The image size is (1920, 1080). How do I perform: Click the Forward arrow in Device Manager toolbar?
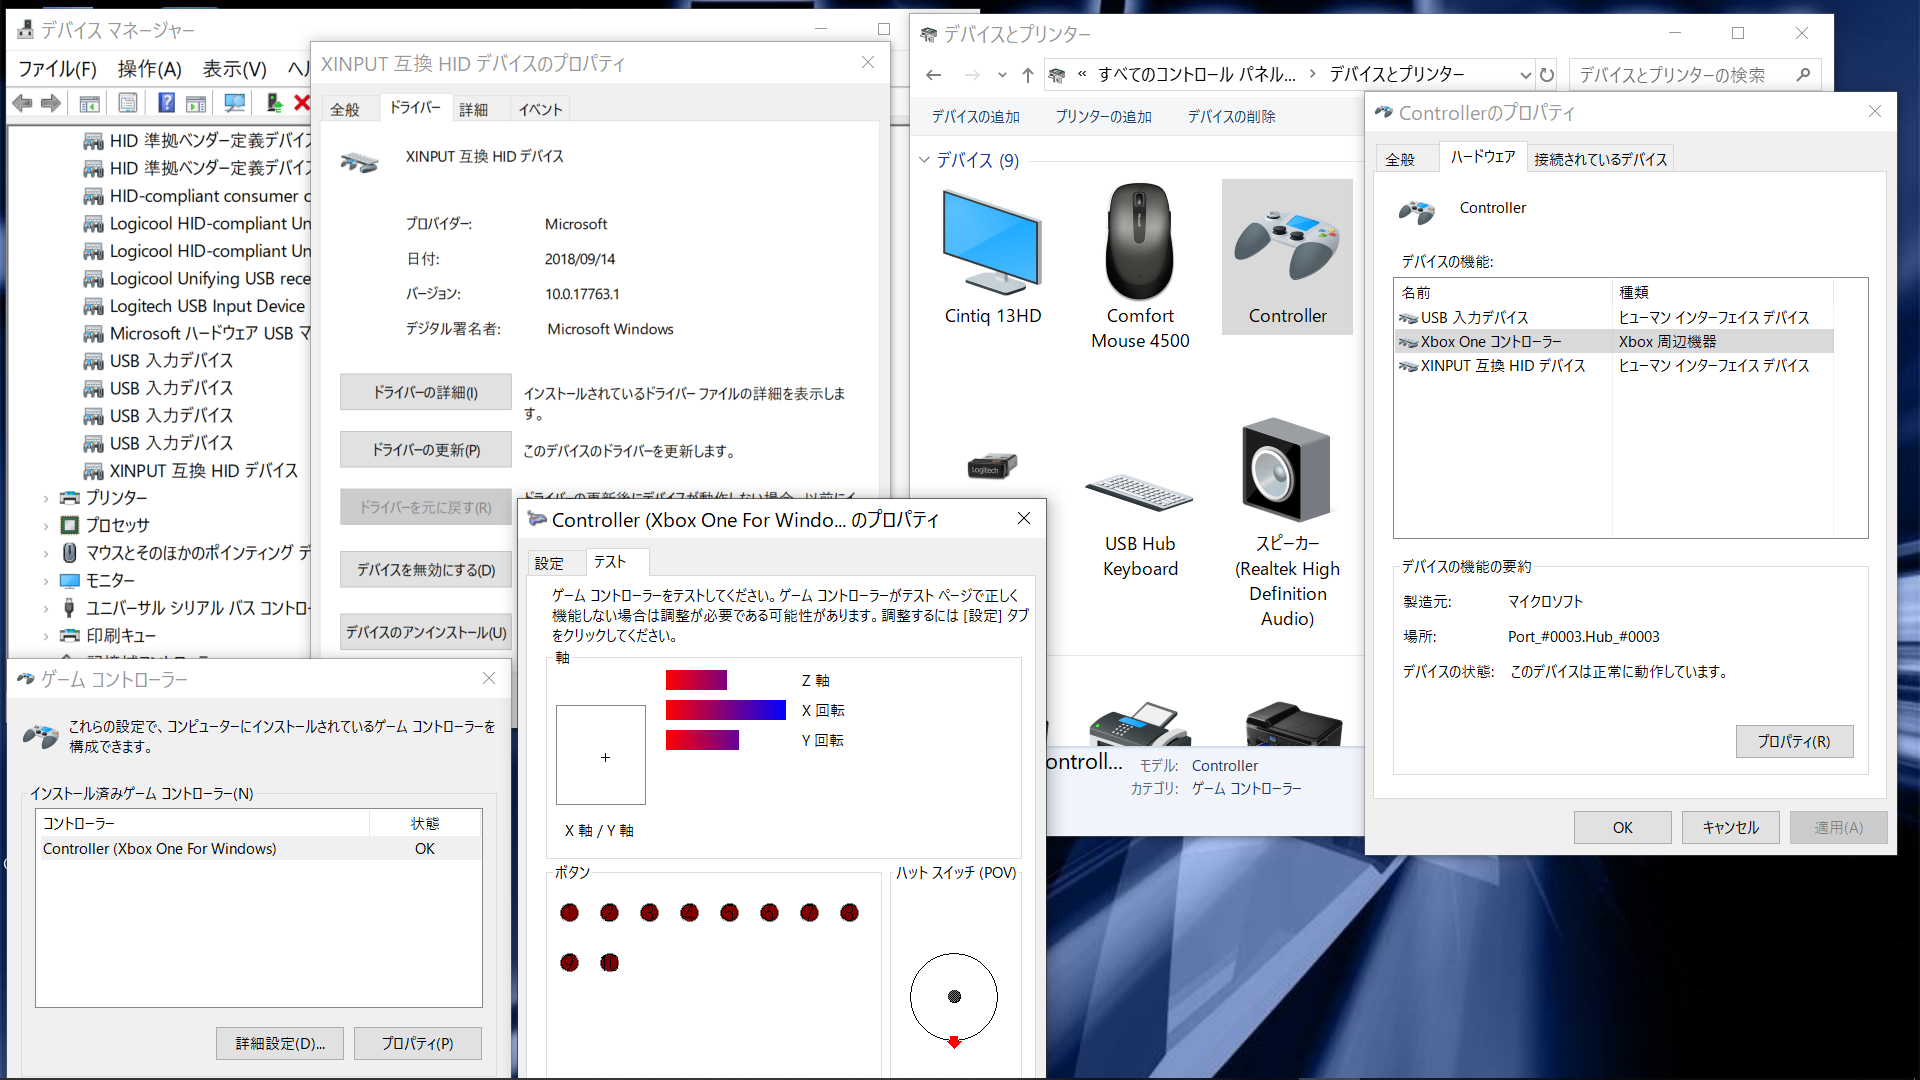coord(51,103)
